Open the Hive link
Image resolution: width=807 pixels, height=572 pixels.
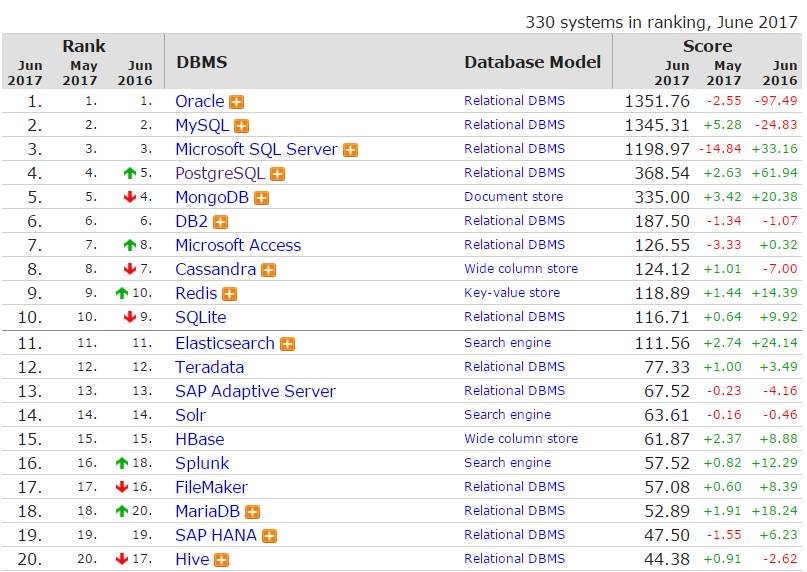[x=192, y=559]
